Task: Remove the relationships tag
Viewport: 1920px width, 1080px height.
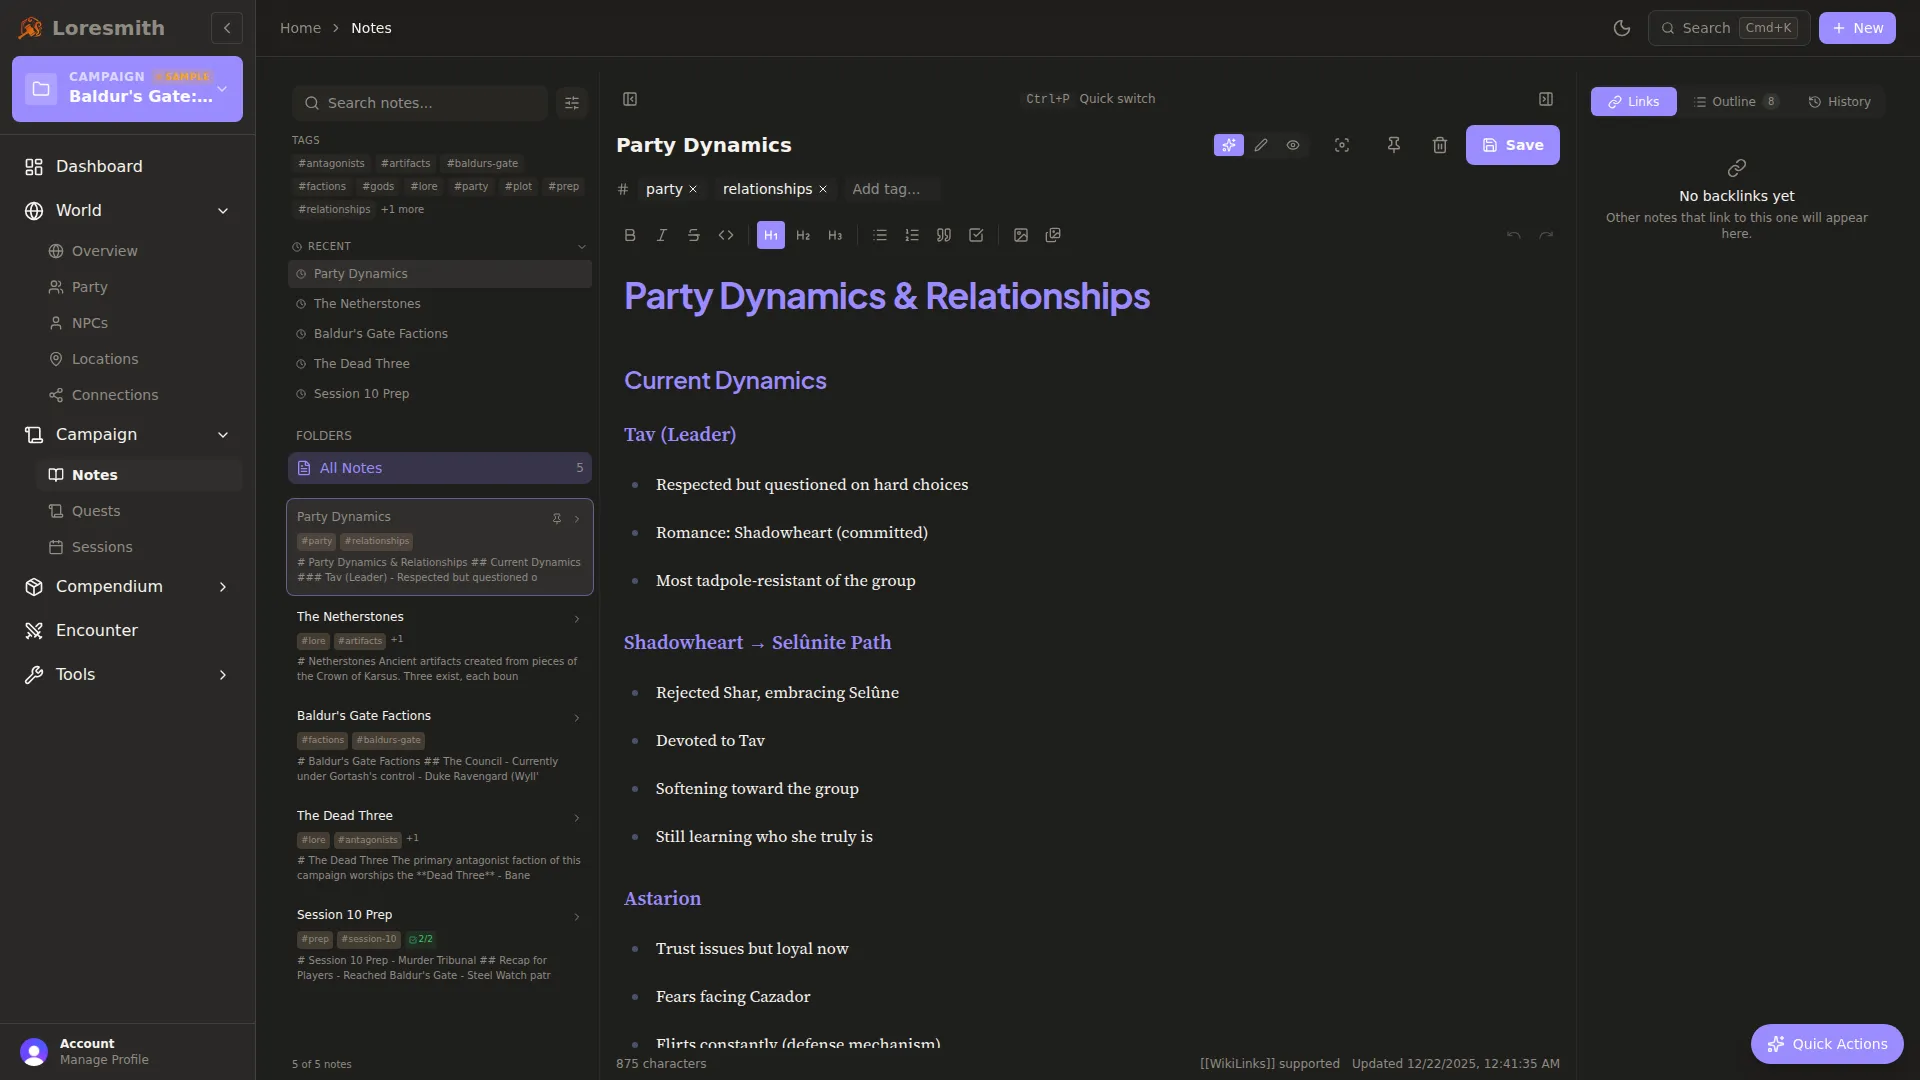Action: pyautogui.click(x=823, y=189)
